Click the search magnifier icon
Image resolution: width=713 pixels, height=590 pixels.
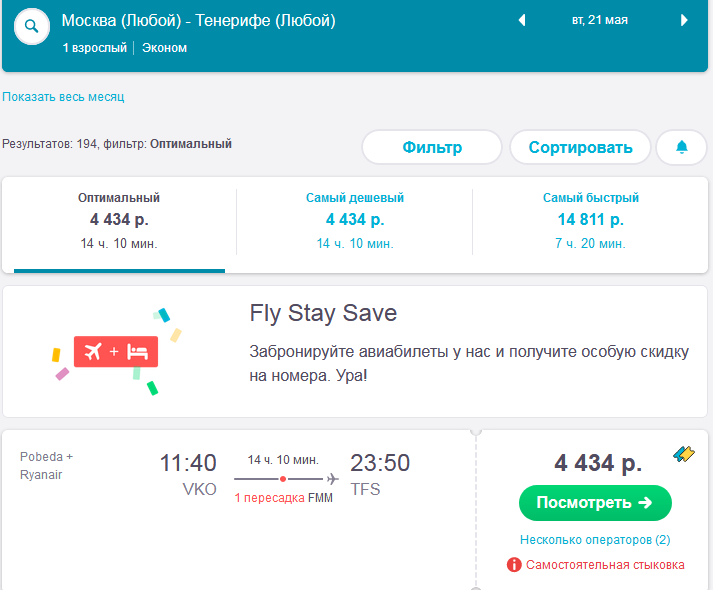point(33,27)
